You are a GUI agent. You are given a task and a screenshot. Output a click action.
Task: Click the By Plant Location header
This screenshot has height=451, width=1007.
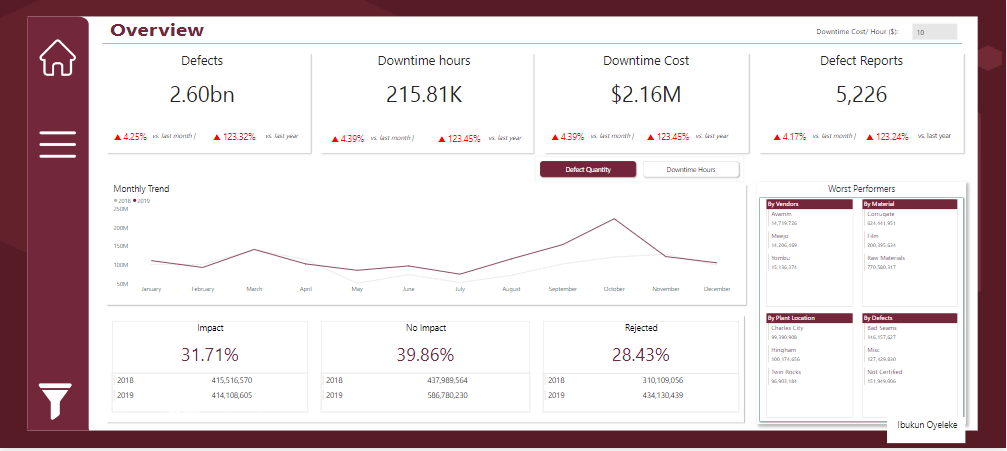pyautogui.click(x=809, y=318)
